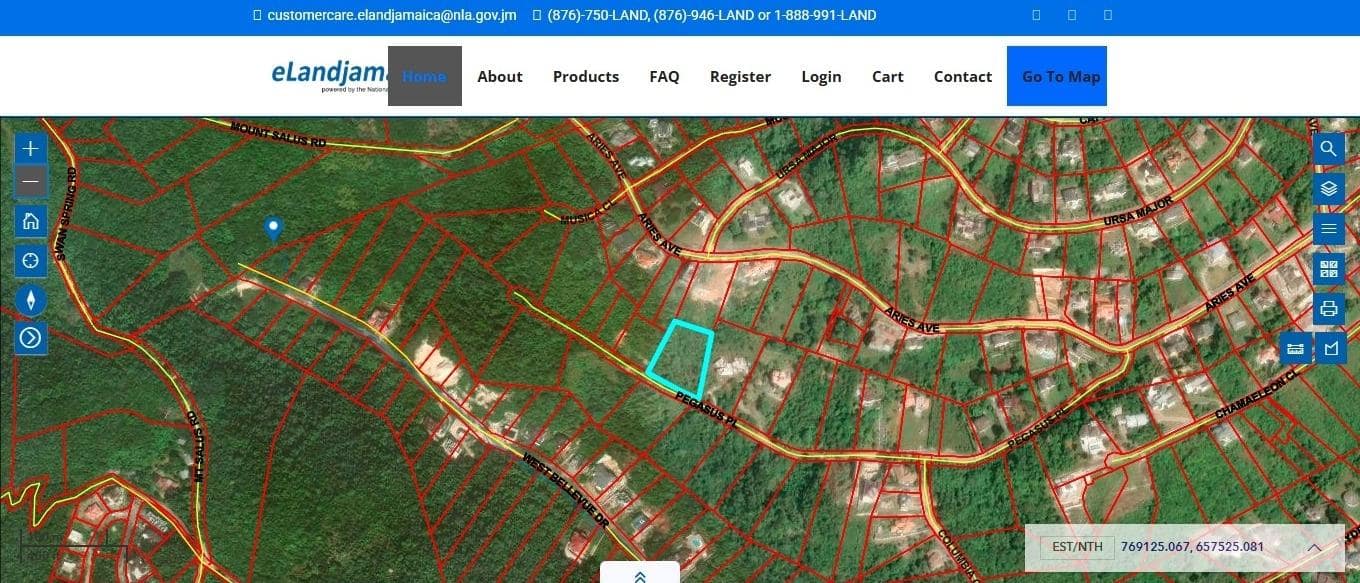Print the current map view

coord(1328,308)
